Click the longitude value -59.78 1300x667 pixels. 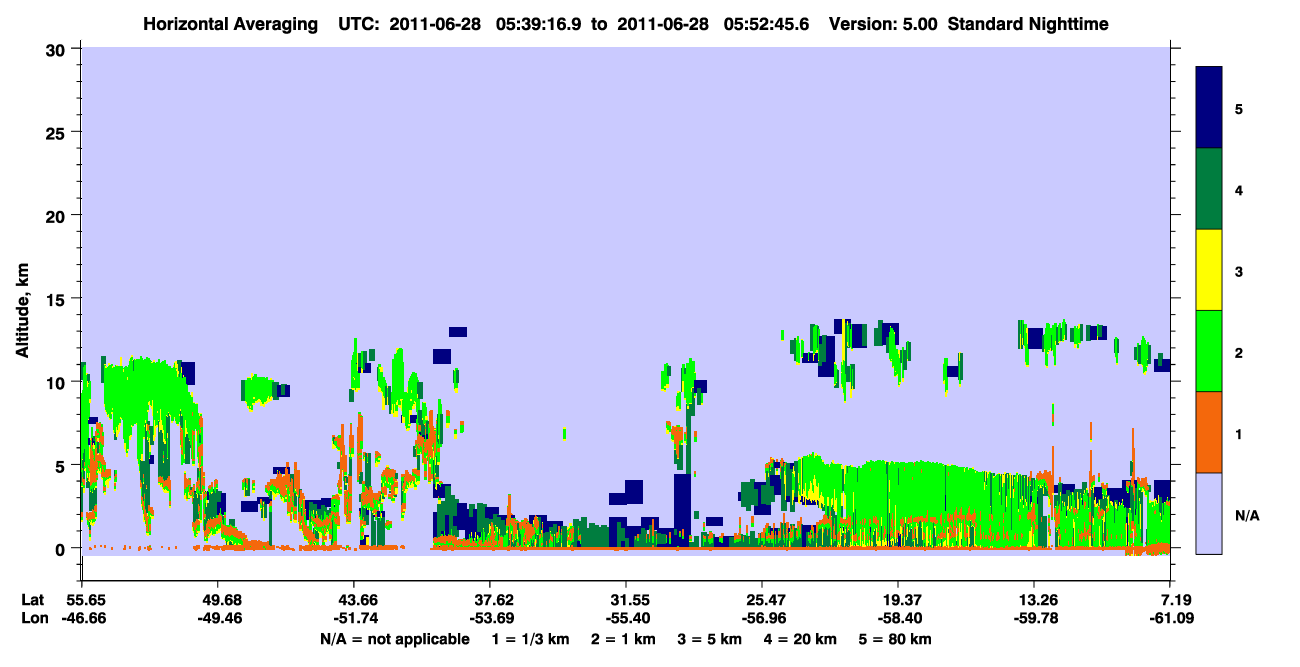pos(1034,618)
